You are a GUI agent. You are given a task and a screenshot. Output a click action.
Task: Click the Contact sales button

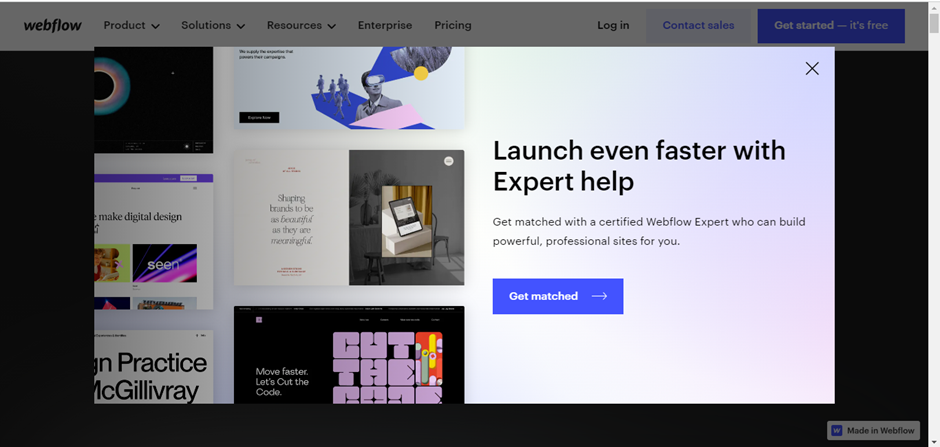[x=698, y=26]
